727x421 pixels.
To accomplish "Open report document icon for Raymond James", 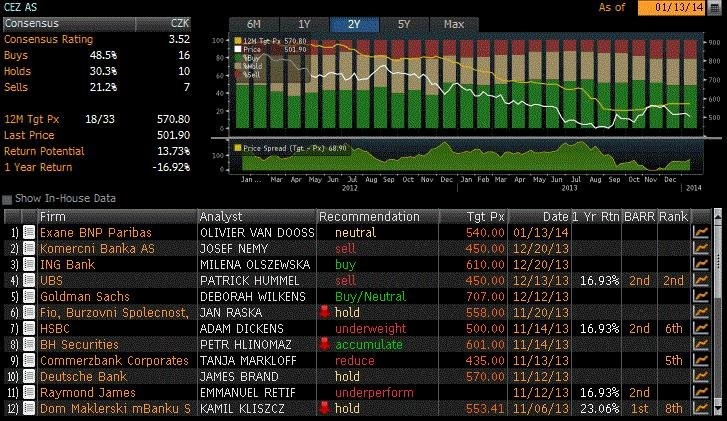I will [29, 392].
